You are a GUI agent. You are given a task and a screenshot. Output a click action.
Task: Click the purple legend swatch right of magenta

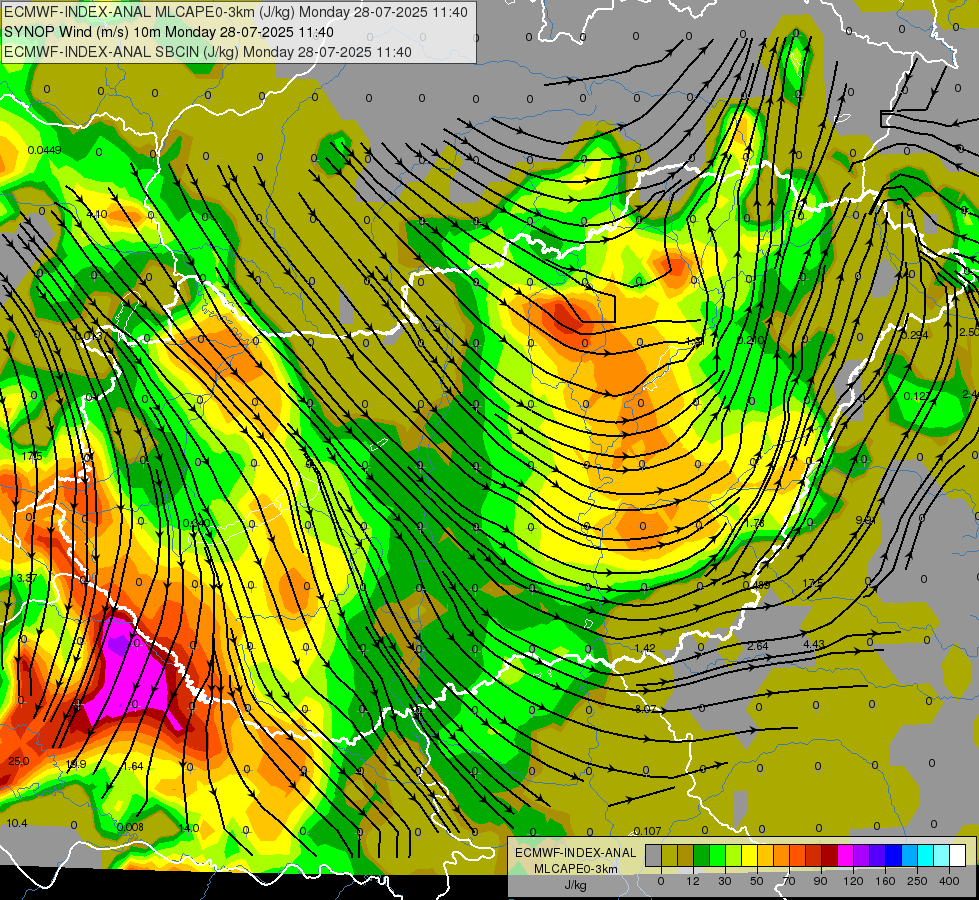point(862,856)
